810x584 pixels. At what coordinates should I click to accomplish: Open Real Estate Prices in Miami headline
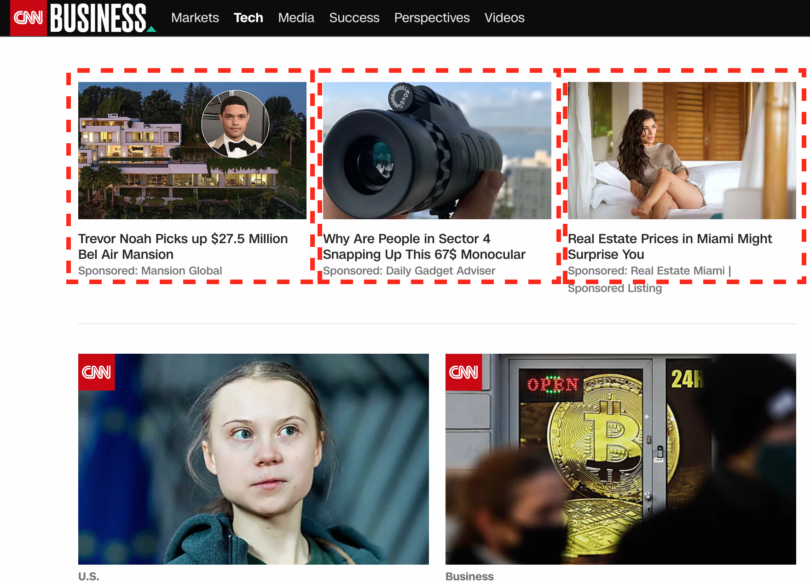(x=669, y=246)
